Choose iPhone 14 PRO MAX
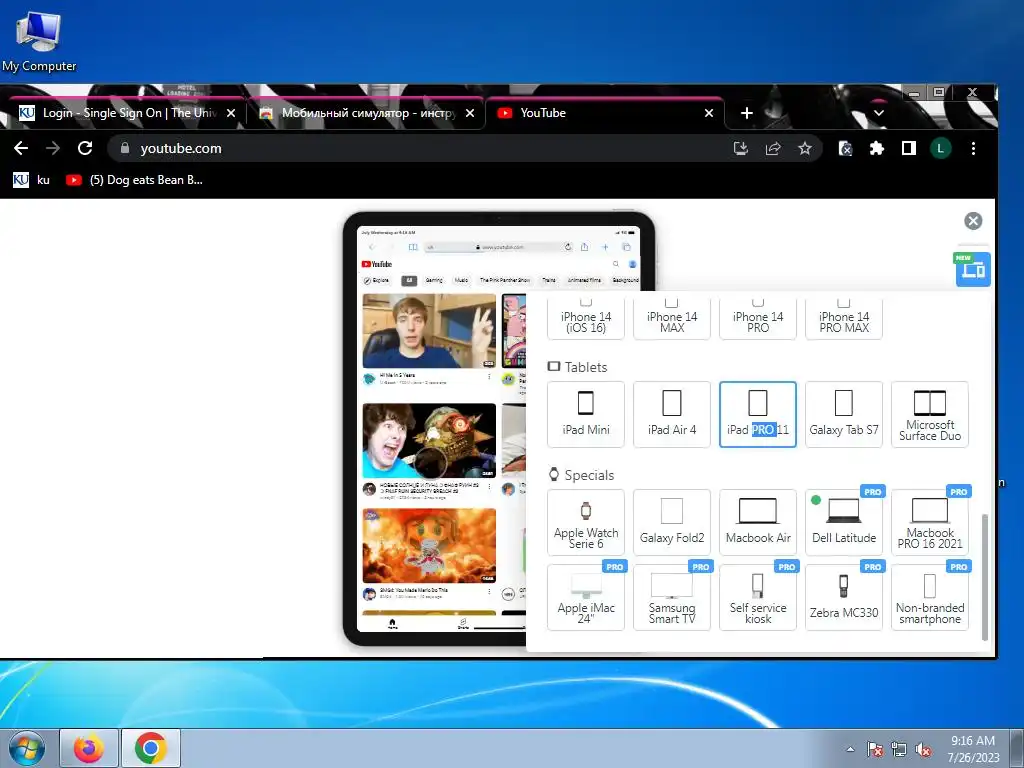Screen dimensions: 1024x768 [x=844, y=319]
